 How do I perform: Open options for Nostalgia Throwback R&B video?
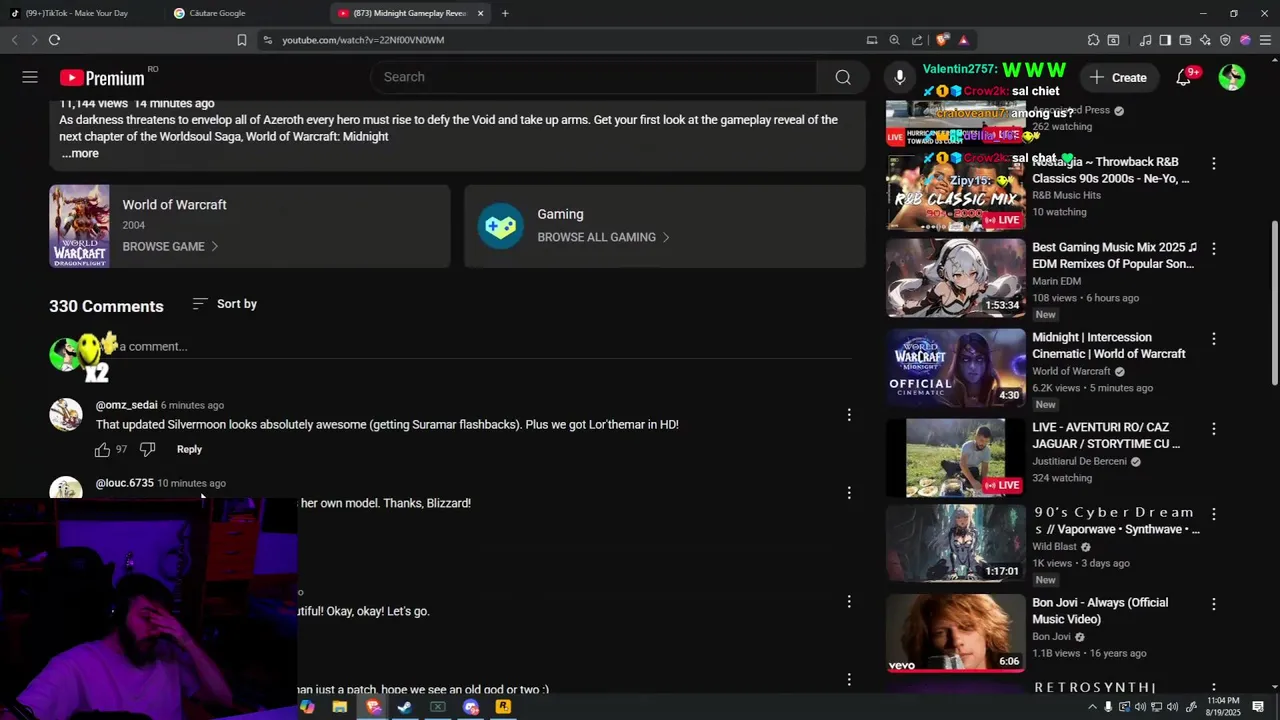[1214, 163]
